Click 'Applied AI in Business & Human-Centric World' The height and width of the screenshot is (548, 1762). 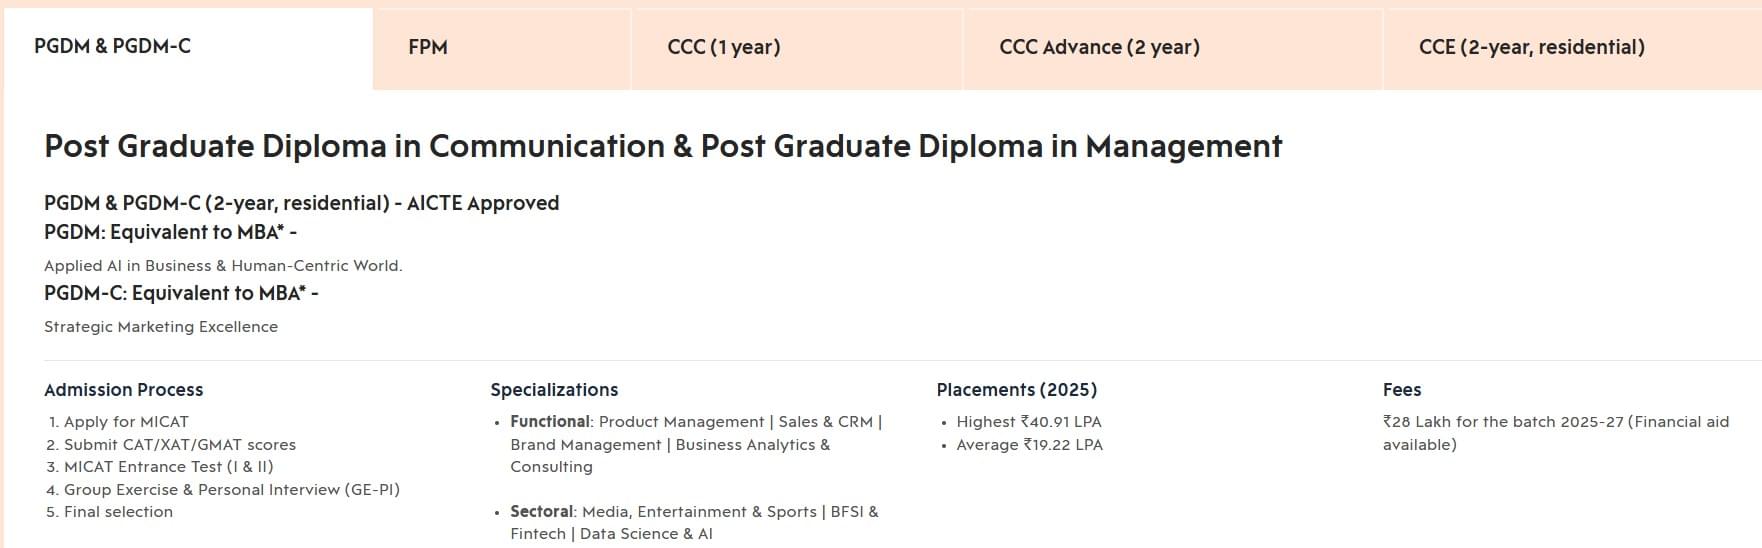(223, 266)
